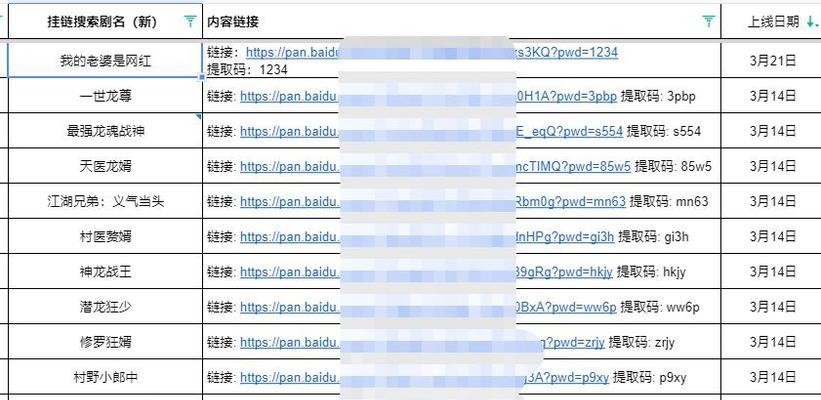Open filter for 内容链接 column
Screen dimensions: 821x400
tap(708, 21)
